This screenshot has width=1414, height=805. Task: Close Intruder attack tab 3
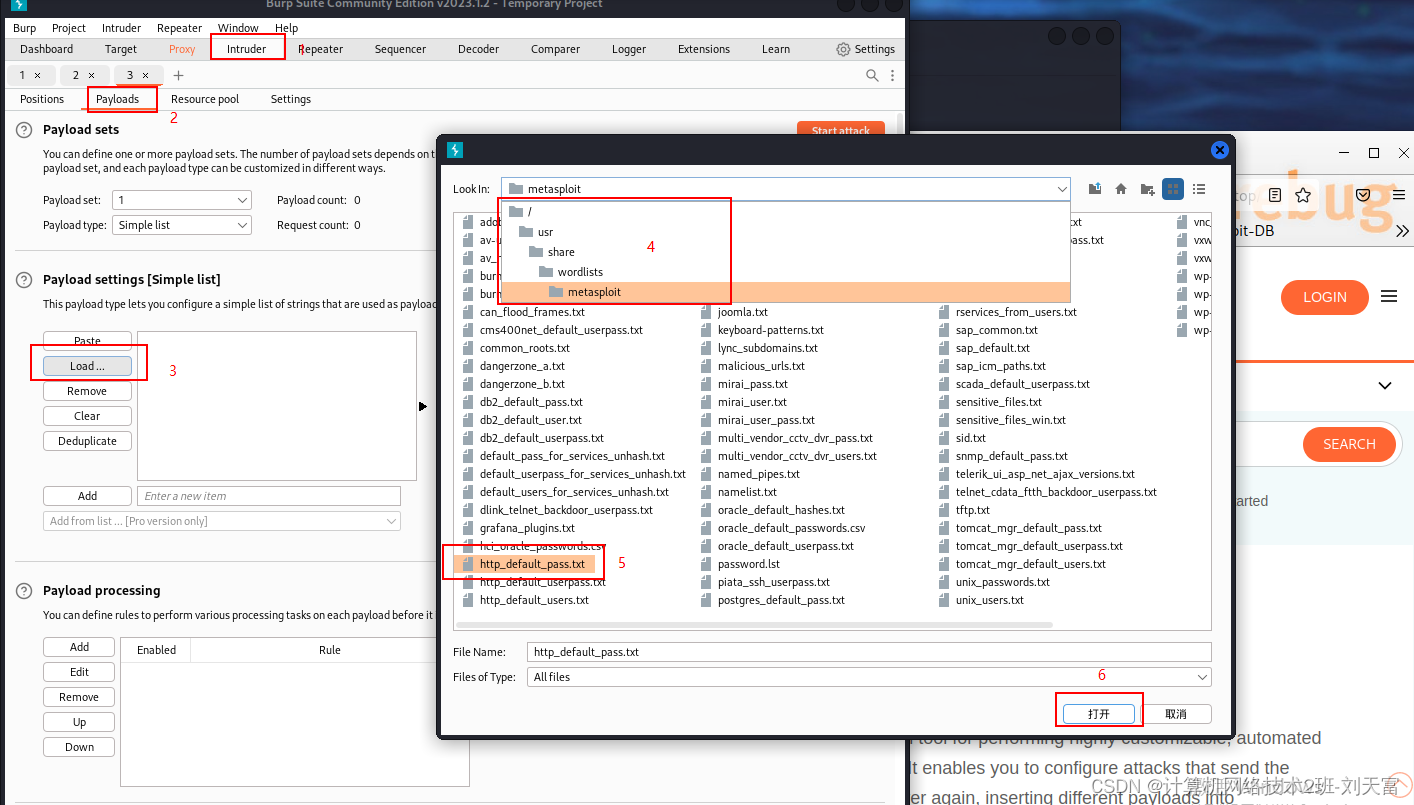point(145,75)
